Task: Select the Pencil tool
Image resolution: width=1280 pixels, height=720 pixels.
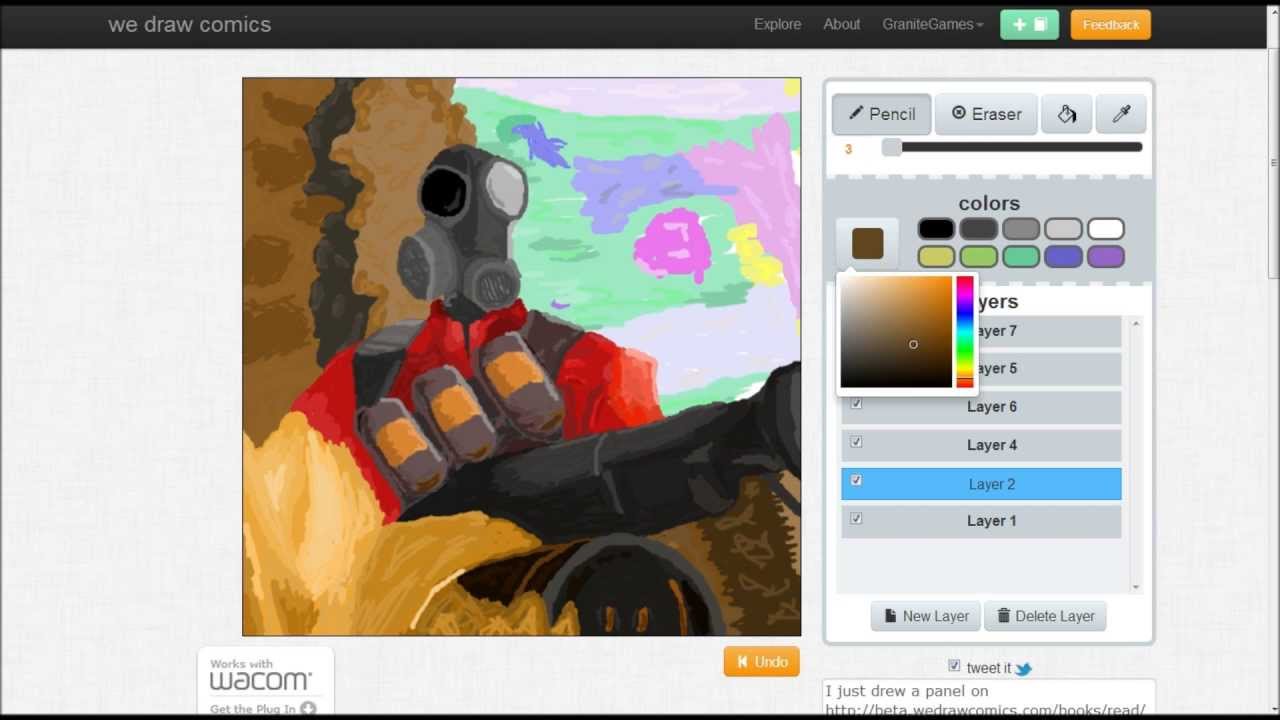Action: coord(881,114)
